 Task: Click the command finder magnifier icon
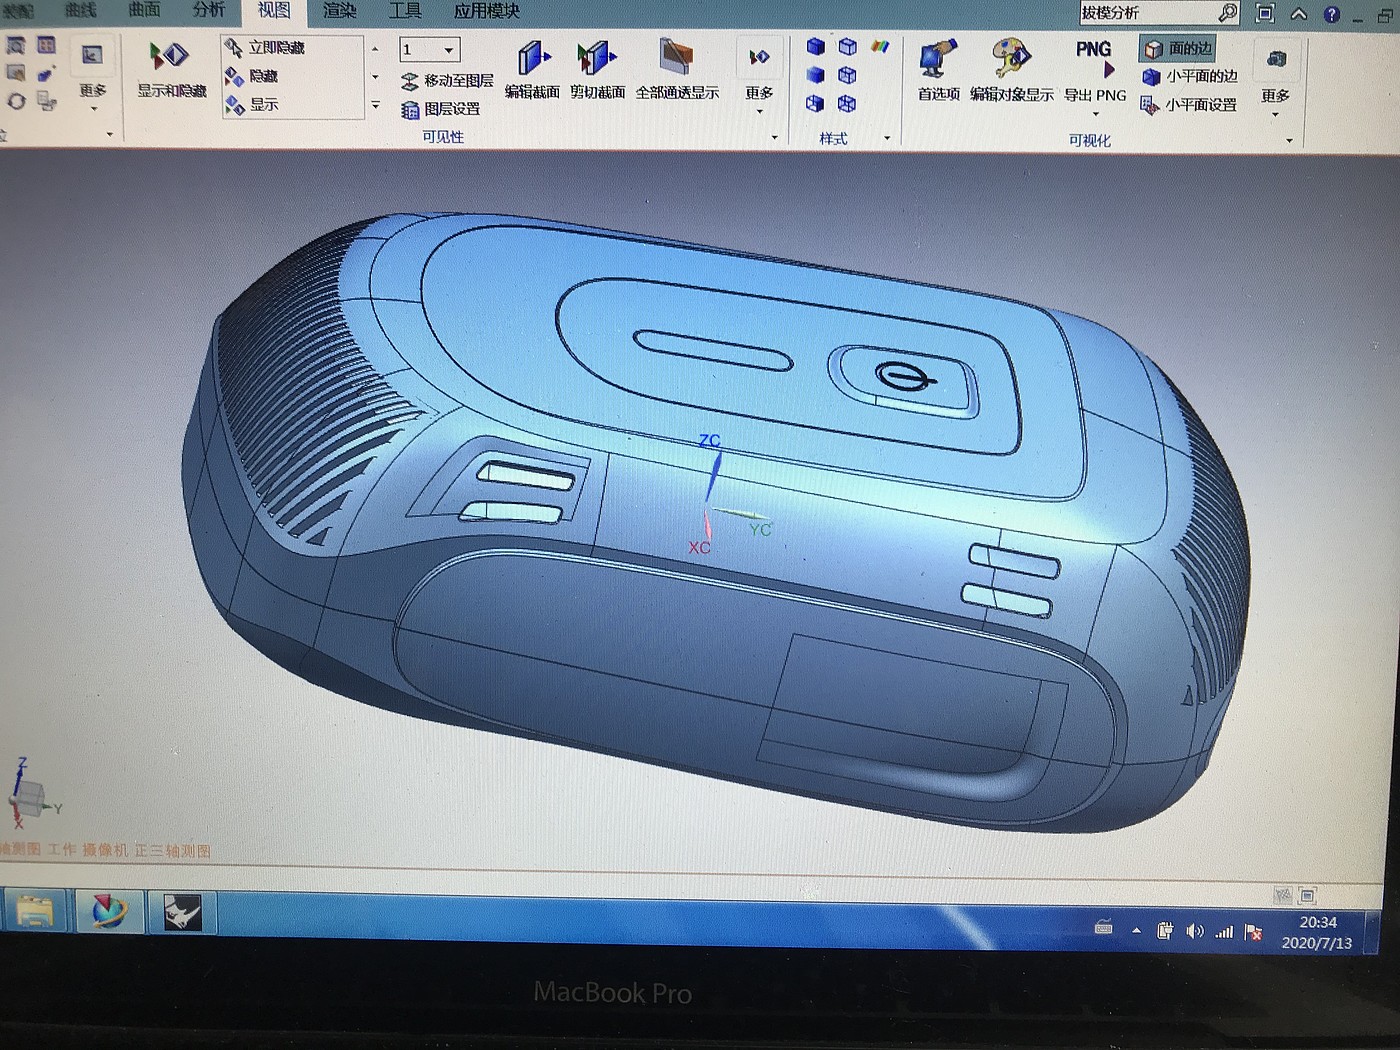[x=1228, y=13]
